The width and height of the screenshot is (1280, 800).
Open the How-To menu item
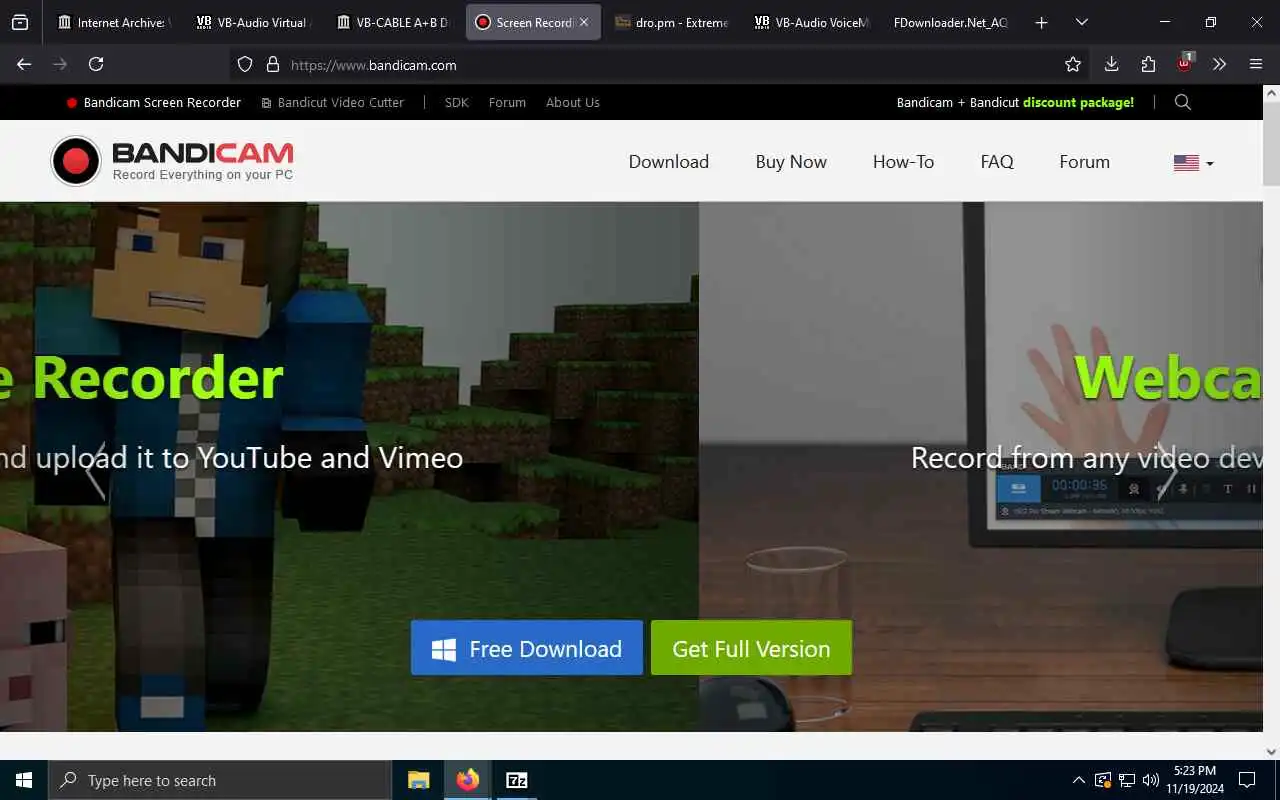(x=903, y=162)
